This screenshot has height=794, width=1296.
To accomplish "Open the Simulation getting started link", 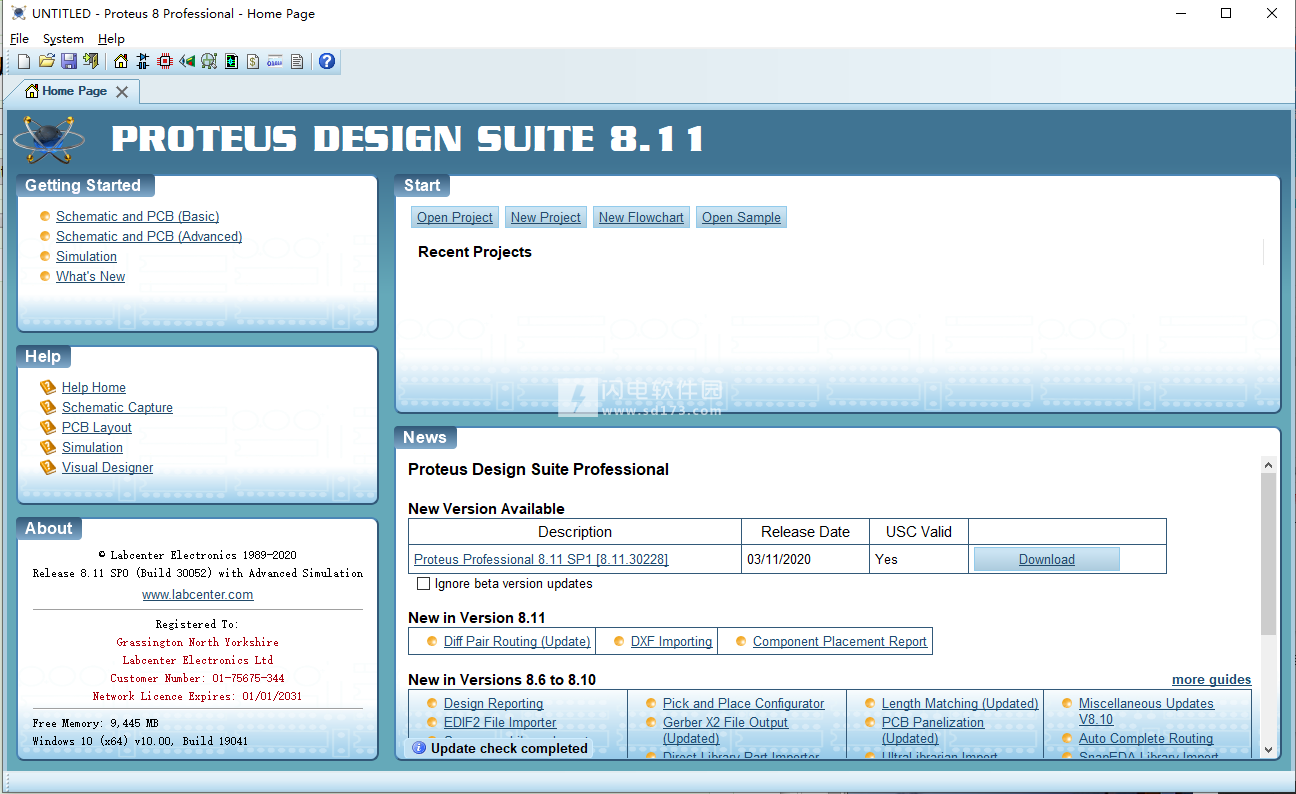I will [x=86, y=256].
